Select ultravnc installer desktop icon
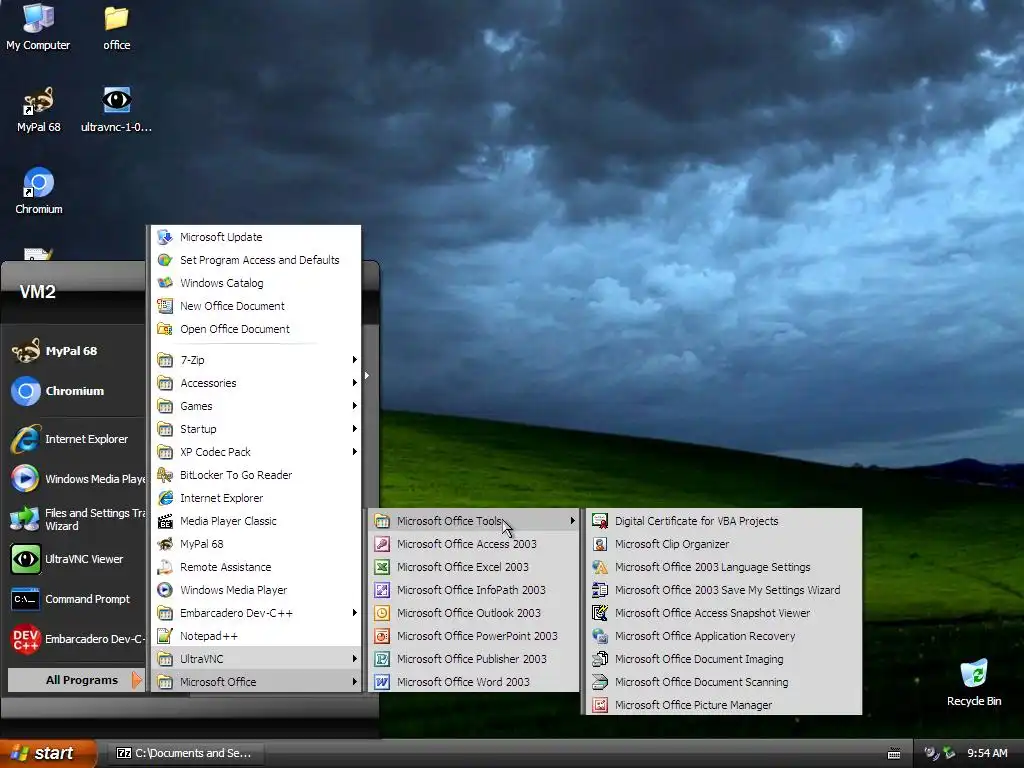The image size is (1024, 768). (x=116, y=110)
